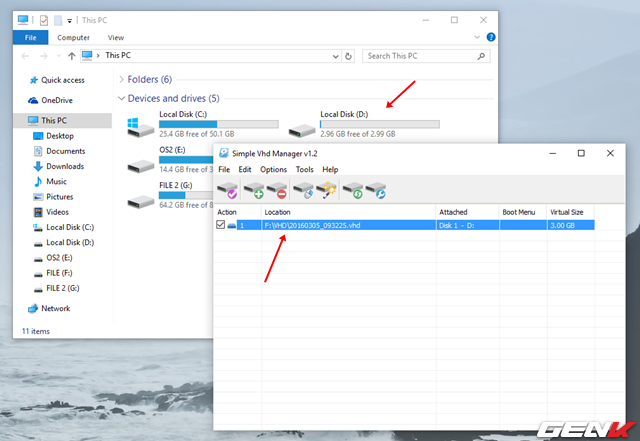
Task: Sort by the Virtual Size column header
Action: pos(571,212)
